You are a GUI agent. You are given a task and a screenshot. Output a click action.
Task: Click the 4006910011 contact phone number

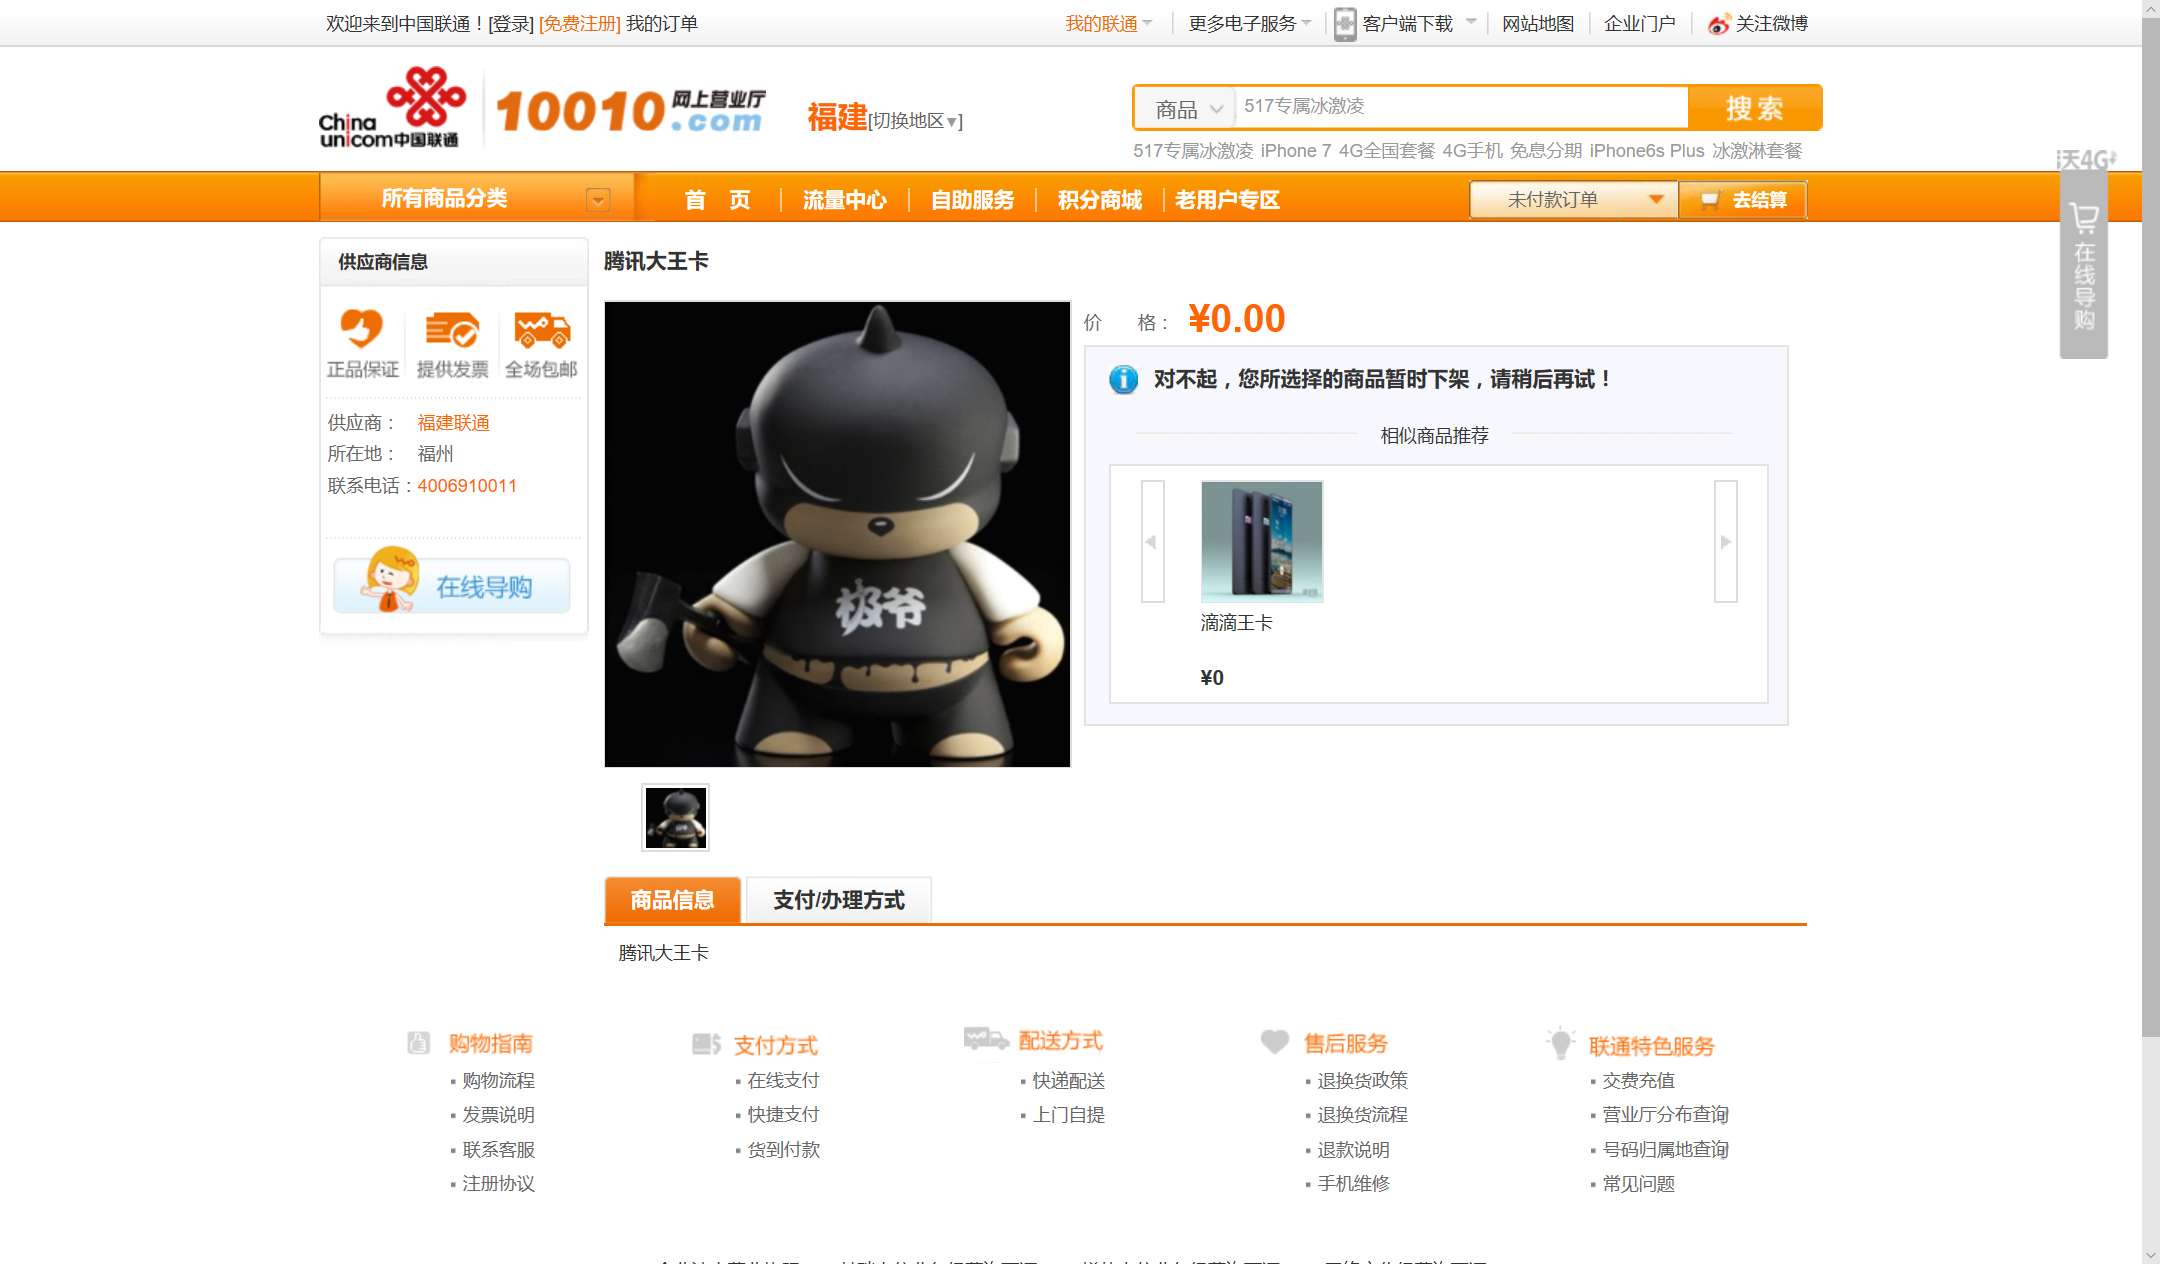tap(467, 486)
